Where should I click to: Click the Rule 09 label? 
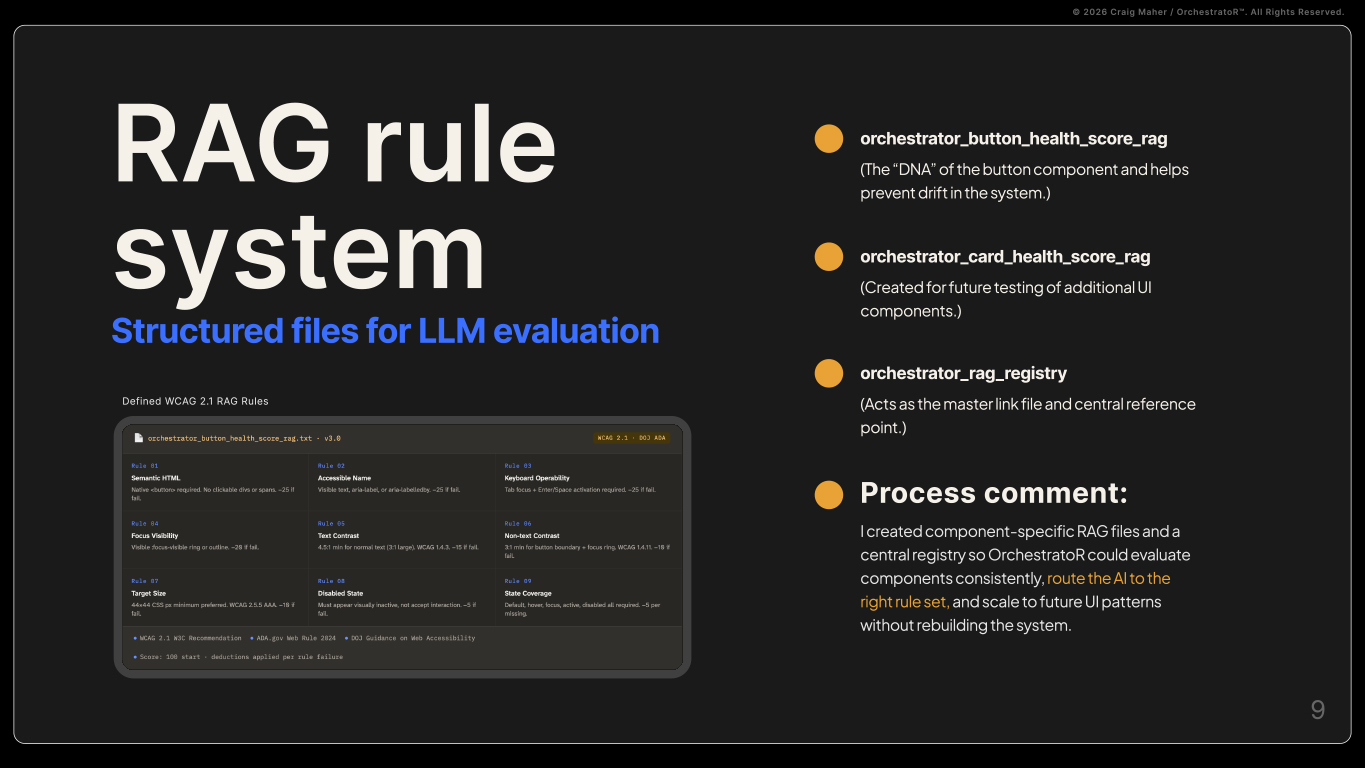[x=518, y=581]
